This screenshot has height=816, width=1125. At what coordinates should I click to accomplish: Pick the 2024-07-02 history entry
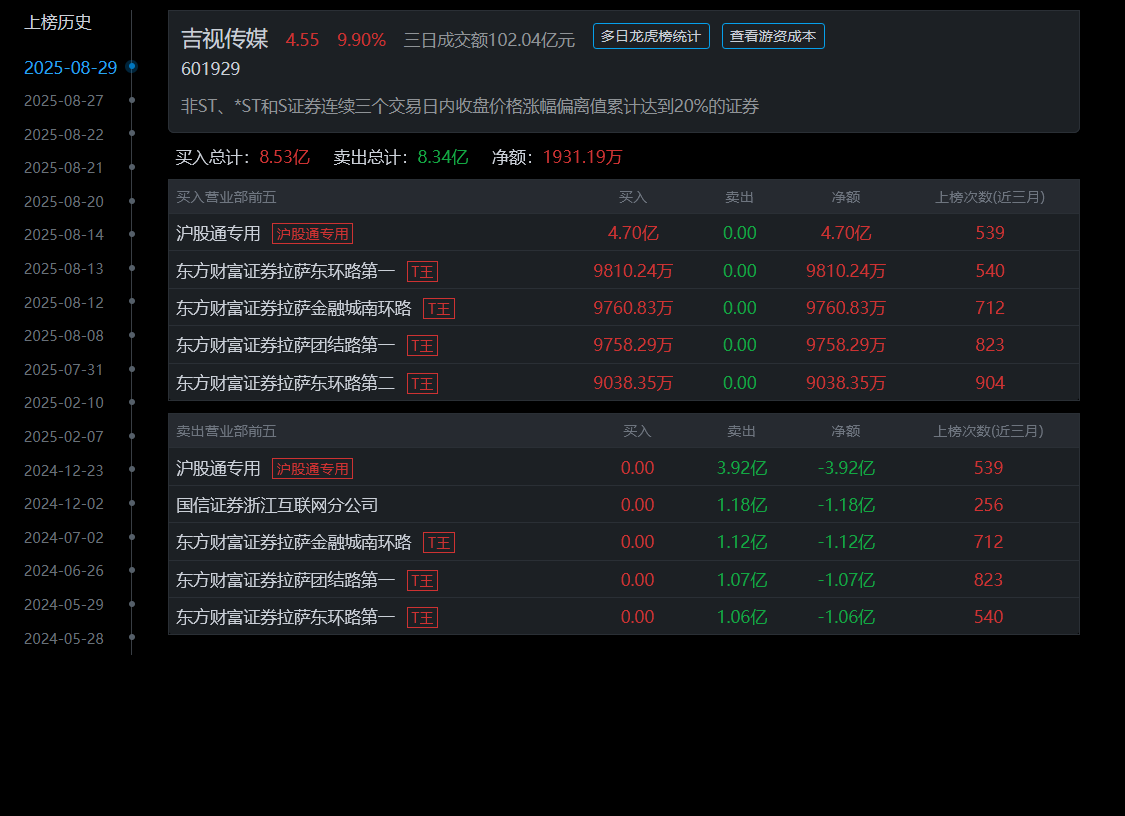tap(64, 537)
